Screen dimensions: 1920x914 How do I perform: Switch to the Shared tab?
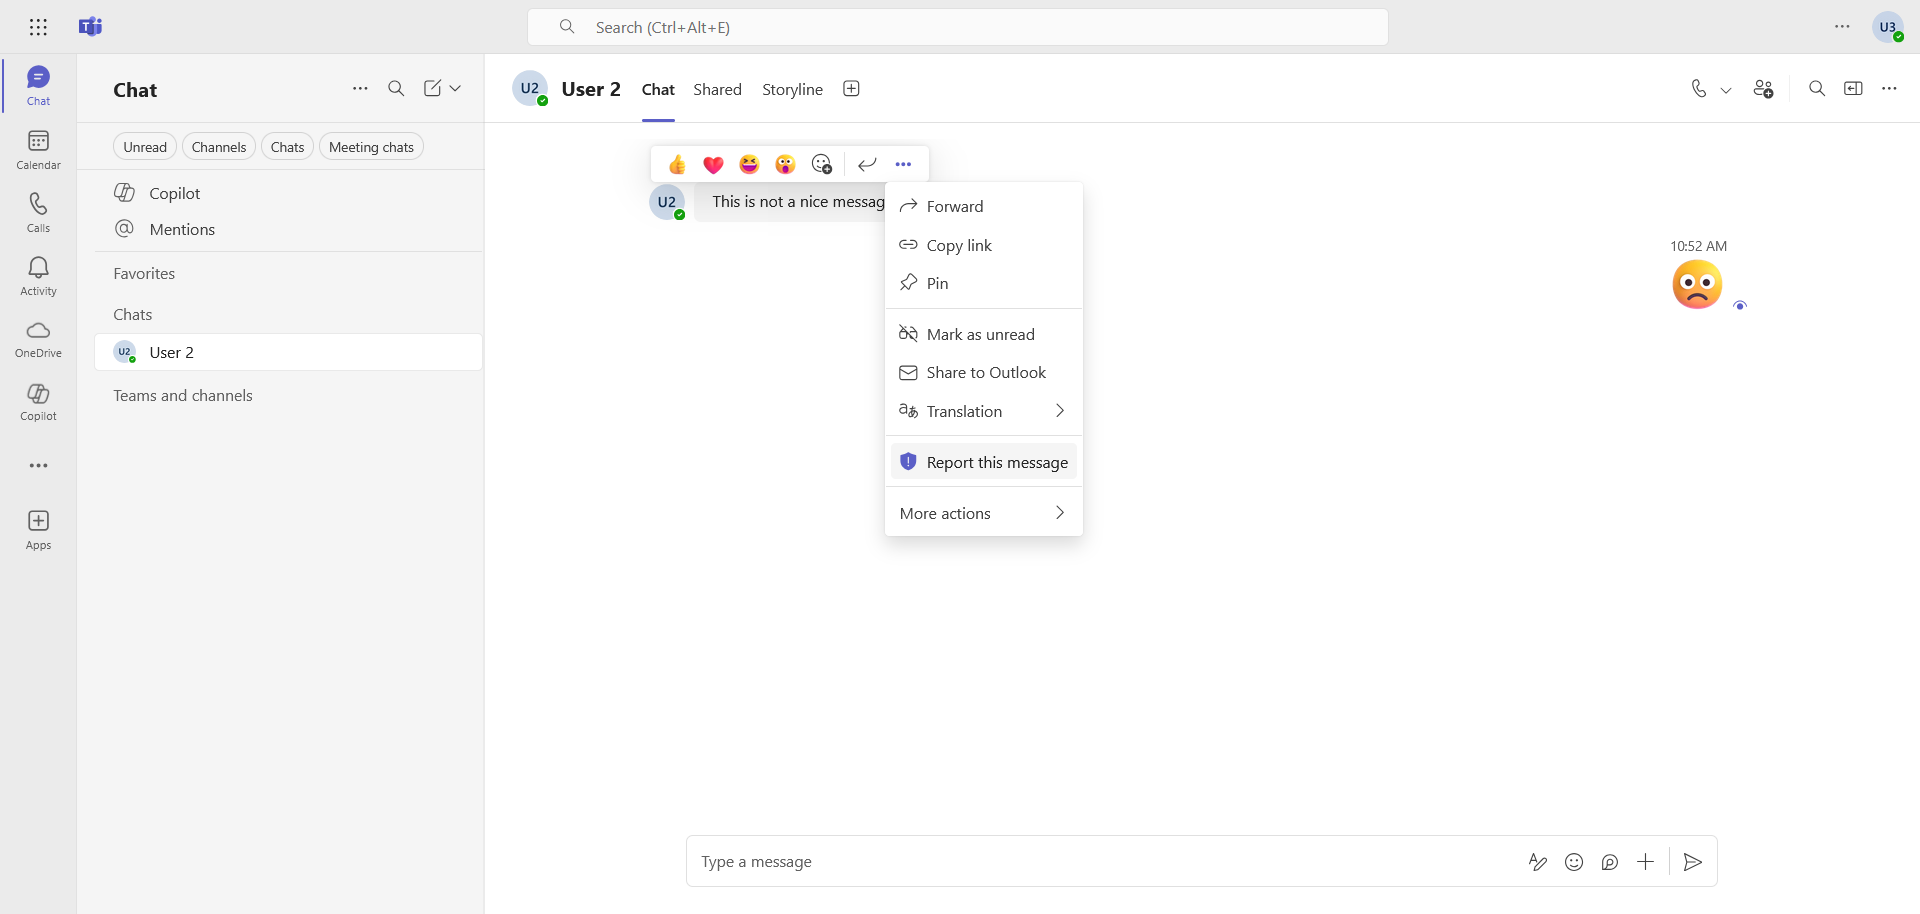[717, 90]
